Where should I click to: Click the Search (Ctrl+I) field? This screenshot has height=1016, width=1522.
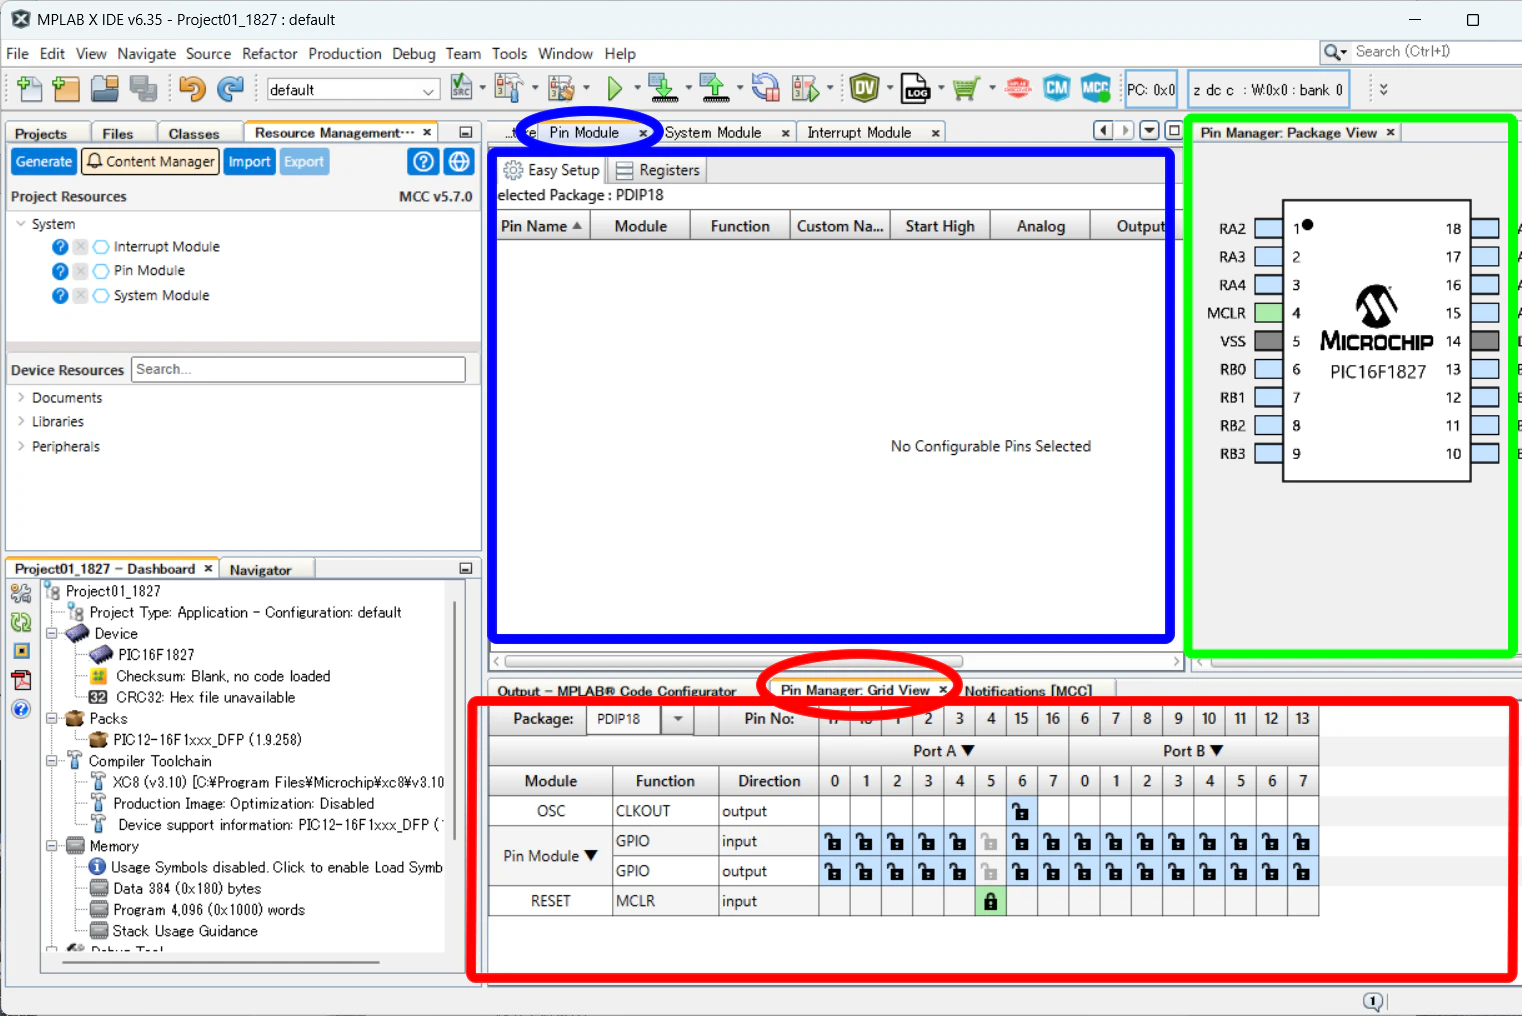pyautogui.click(x=1436, y=52)
